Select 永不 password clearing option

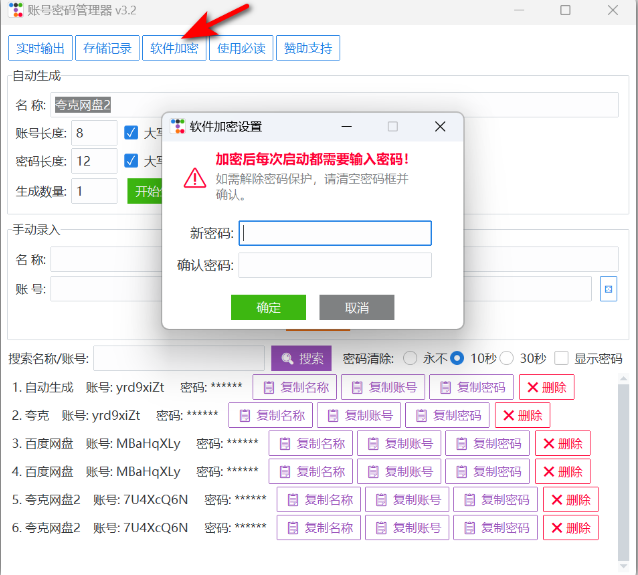(410, 359)
